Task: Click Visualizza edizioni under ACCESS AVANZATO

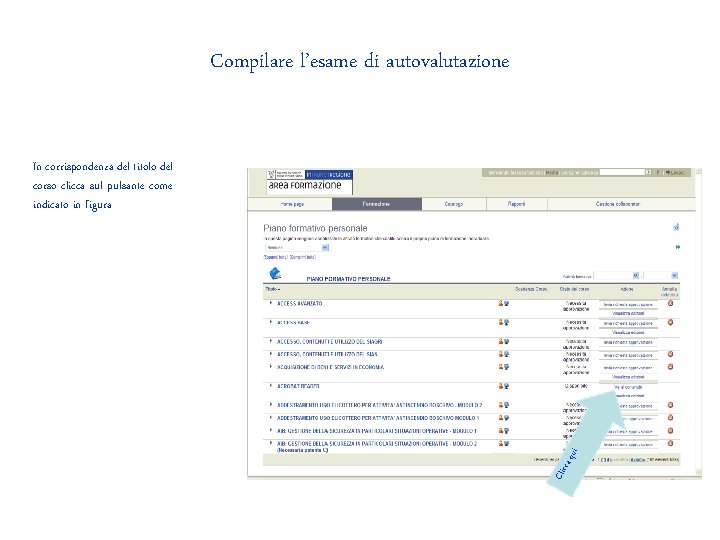Action: 628,313
